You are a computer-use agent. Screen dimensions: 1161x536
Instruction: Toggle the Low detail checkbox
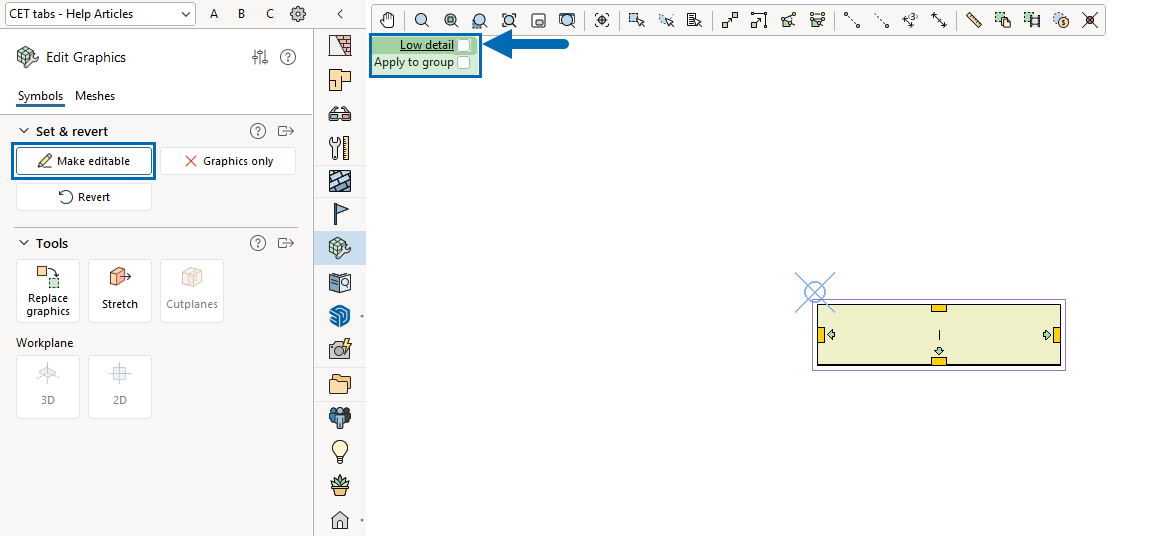tap(464, 45)
